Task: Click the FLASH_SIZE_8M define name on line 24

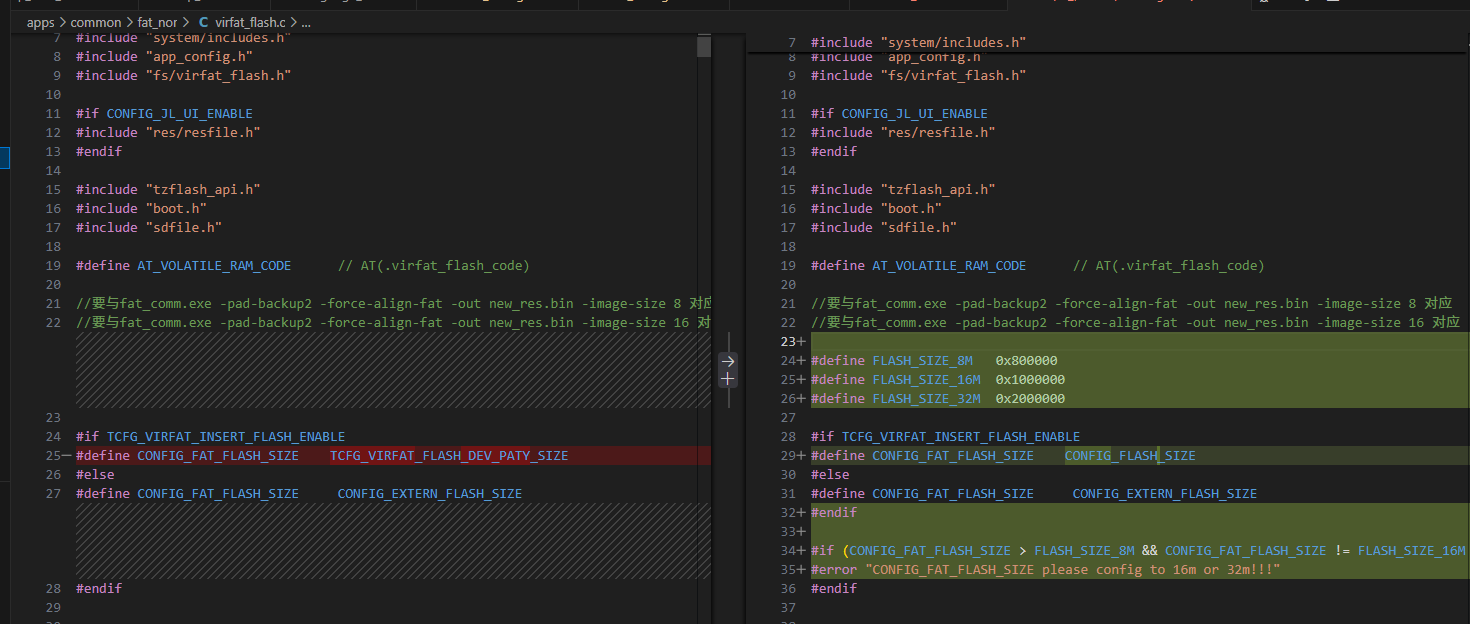Action: coord(922,360)
